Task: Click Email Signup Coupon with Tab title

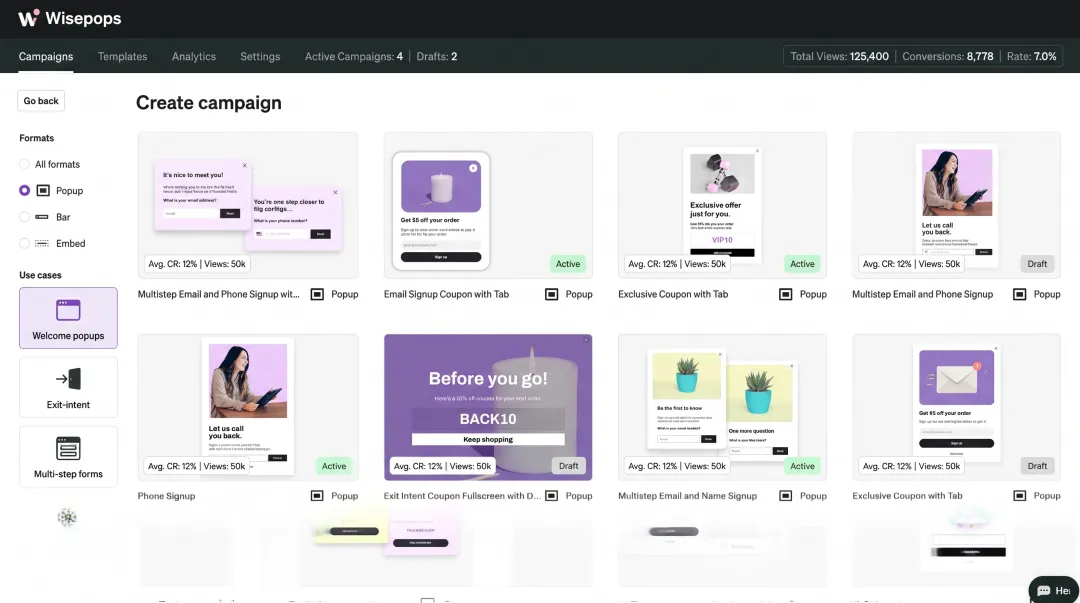Action: [x=446, y=294]
